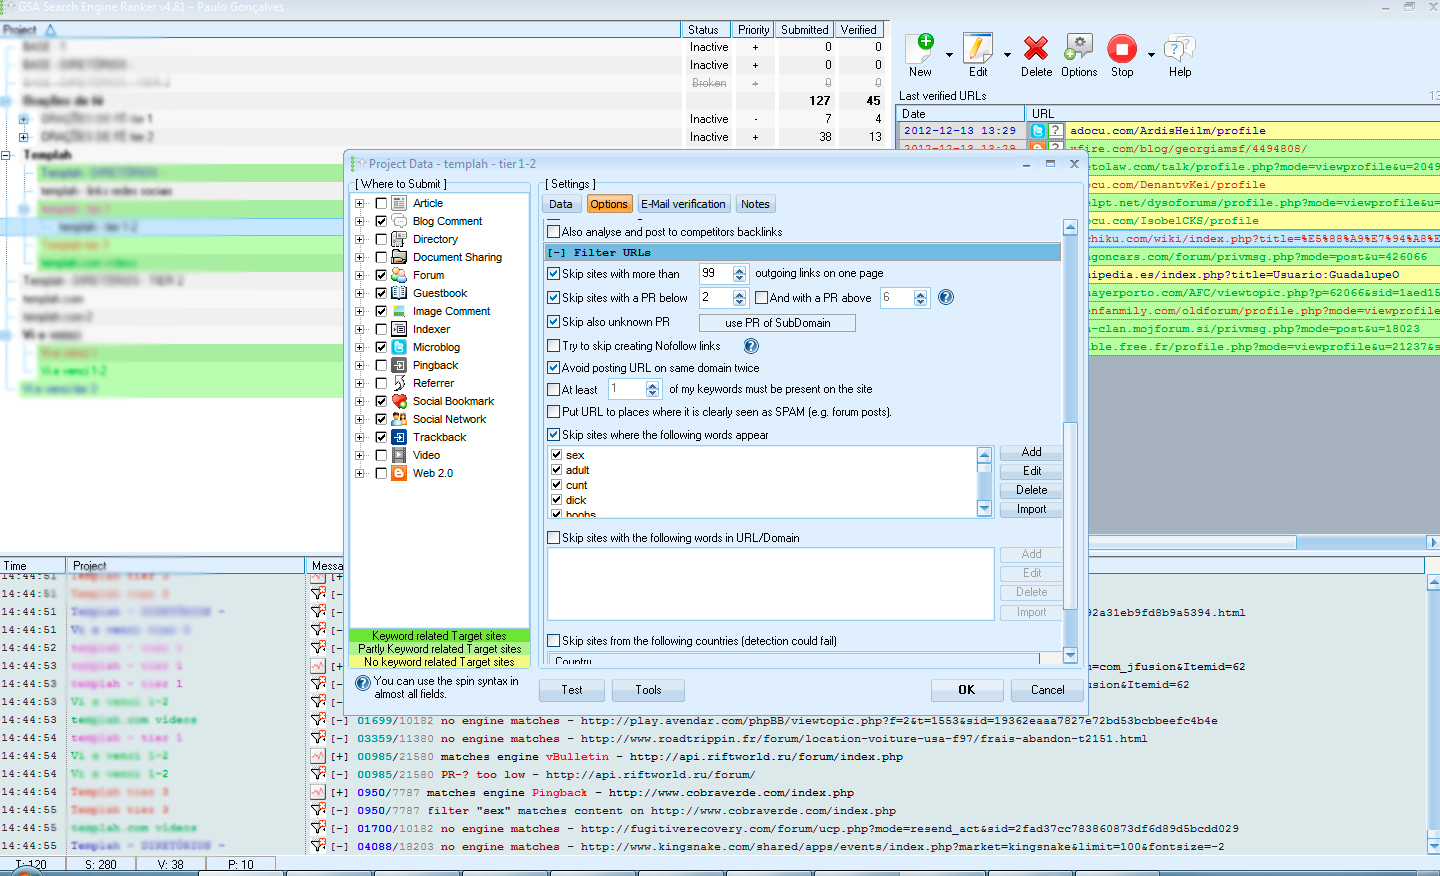Screen dimensions: 1440x876
Task: Click the outgoing links value field 99
Action: point(715,273)
